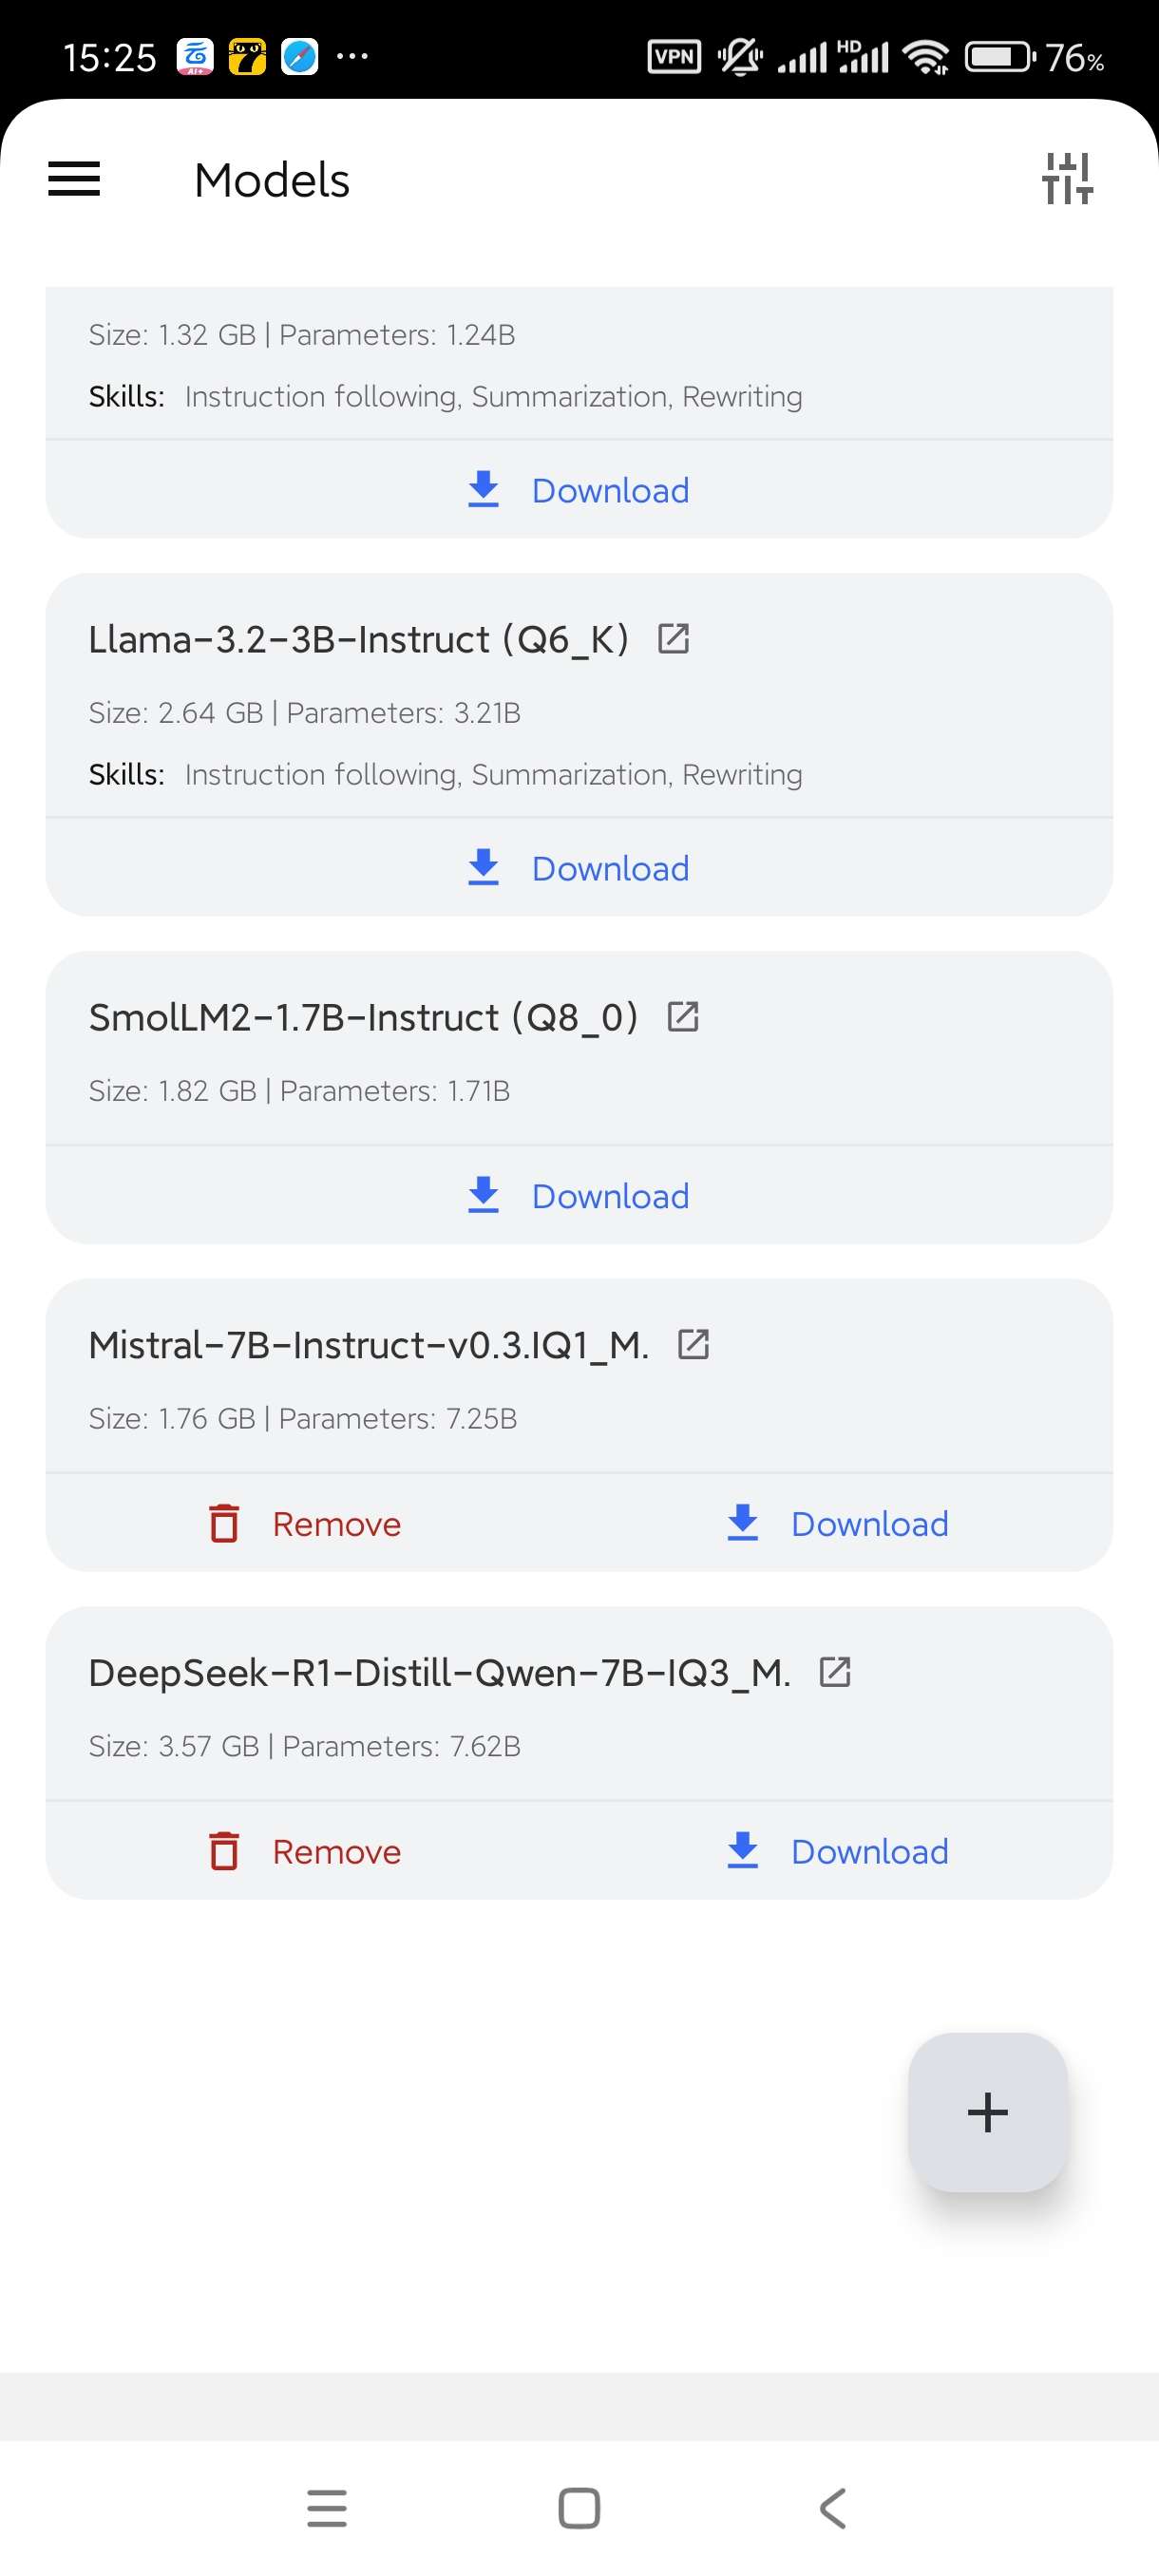Tap the Models page title
This screenshot has height=2576, width=1159.
point(272,181)
